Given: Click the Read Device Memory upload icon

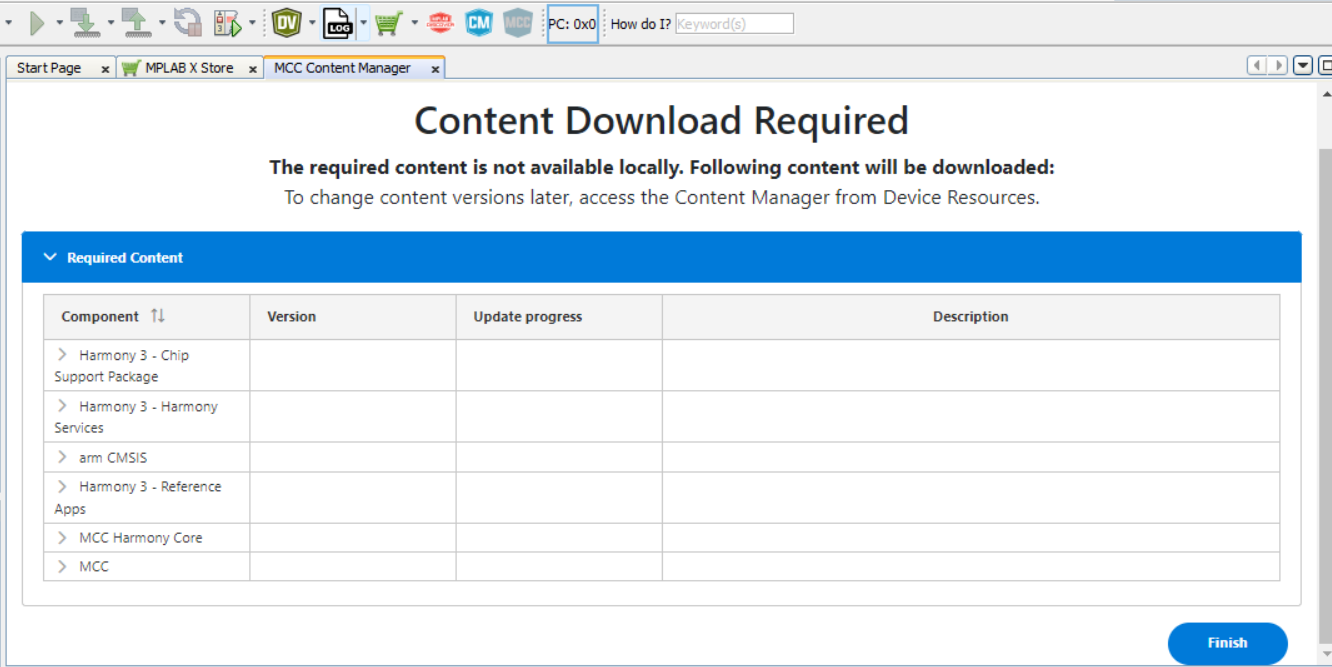Looking at the screenshot, I should [135, 23].
